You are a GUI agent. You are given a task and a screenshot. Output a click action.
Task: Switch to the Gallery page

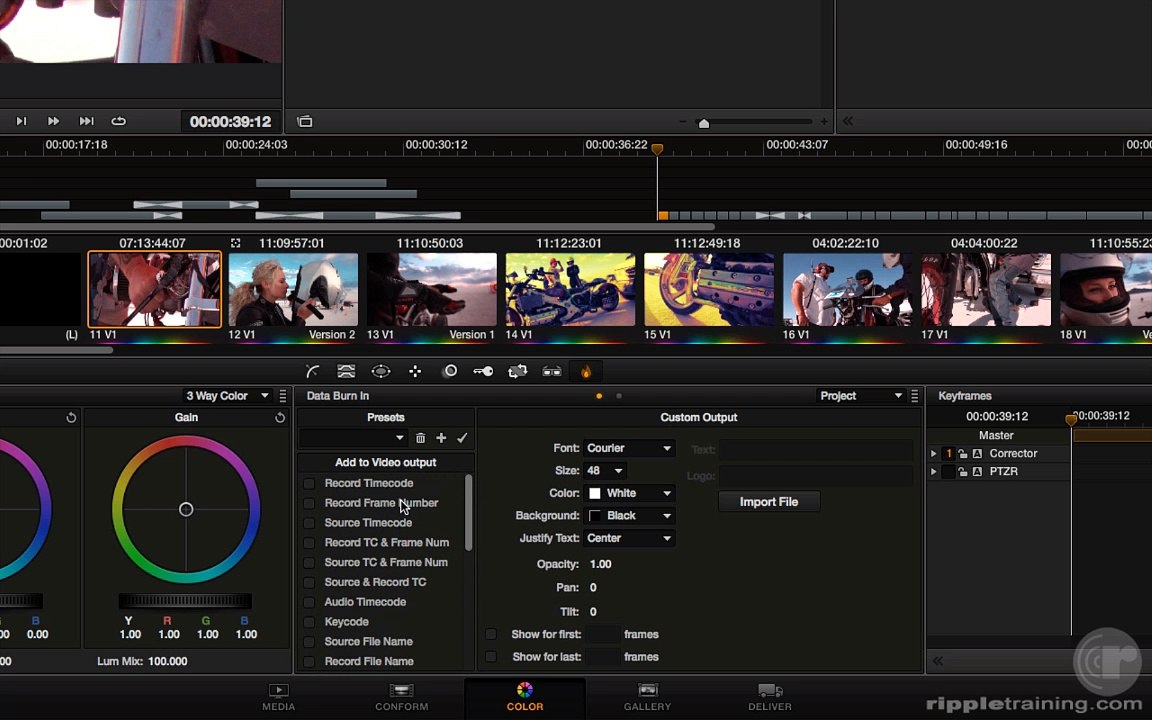tap(647, 697)
